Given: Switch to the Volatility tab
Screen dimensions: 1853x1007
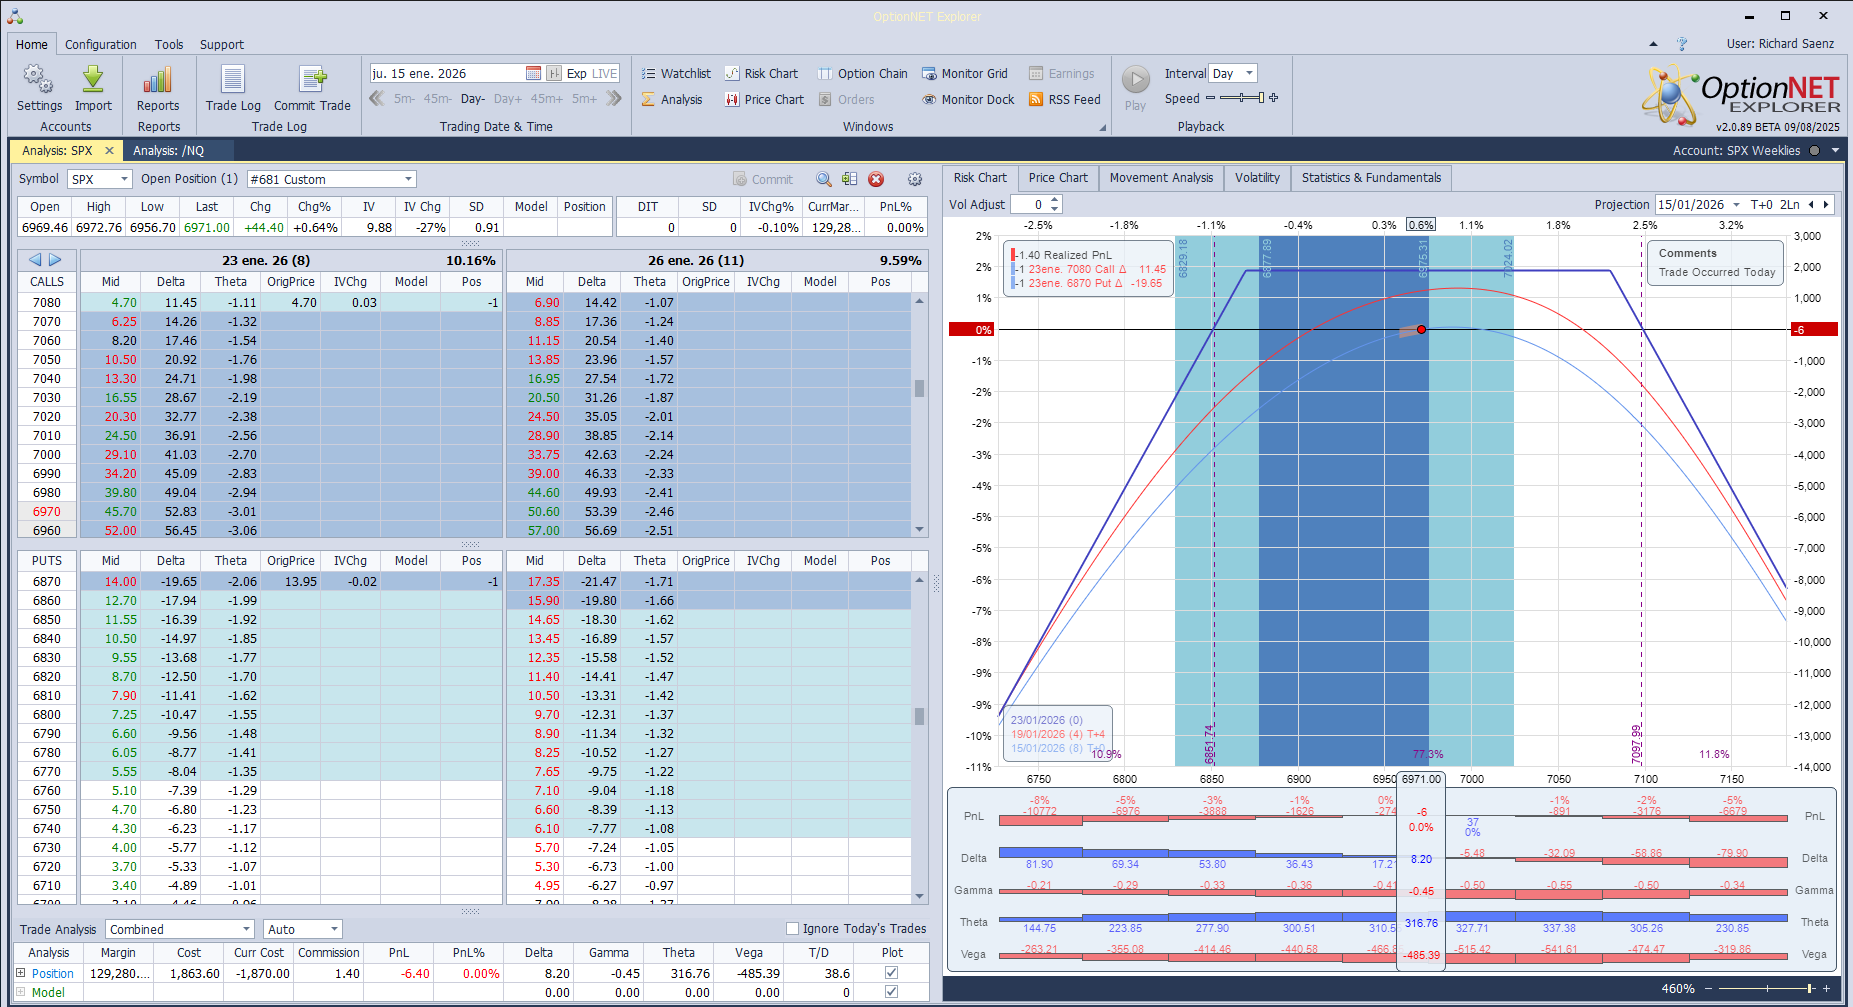Looking at the screenshot, I should pos(1257,178).
